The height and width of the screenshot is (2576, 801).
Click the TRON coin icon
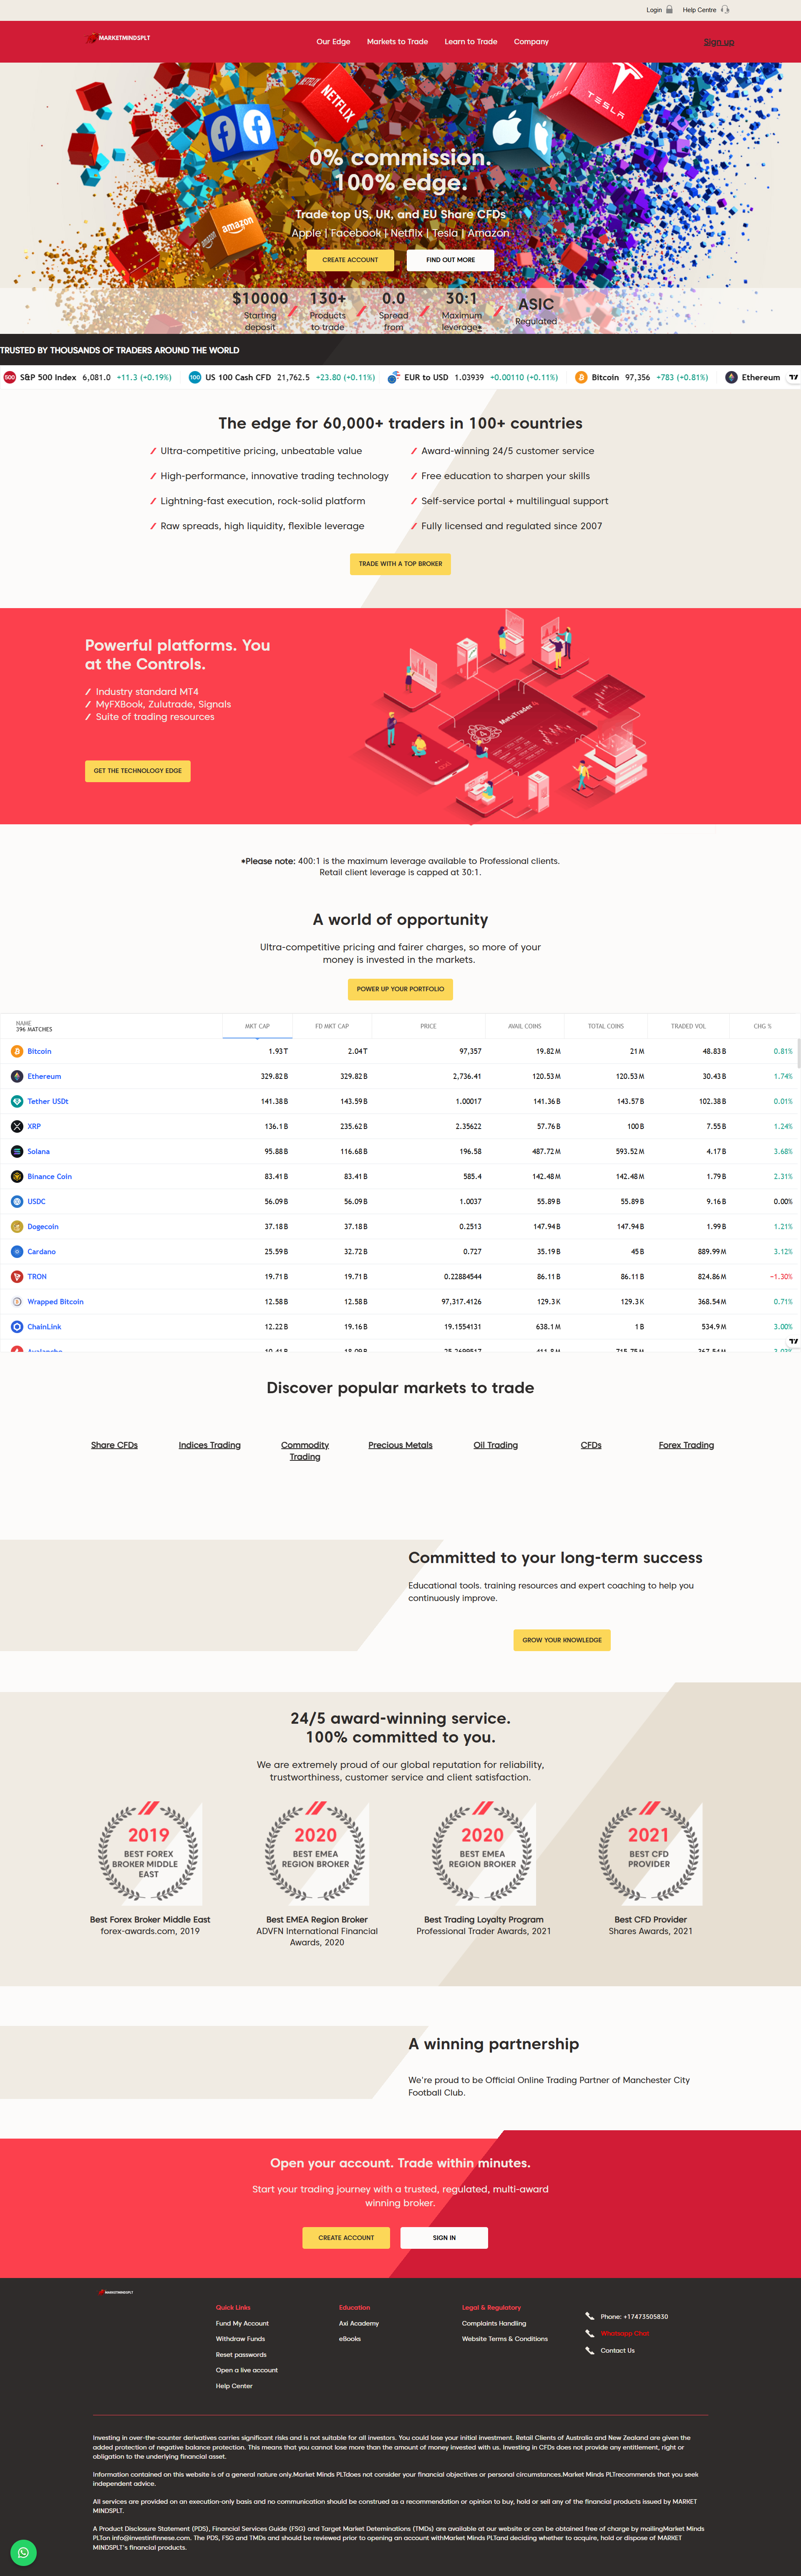(17, 1276)
